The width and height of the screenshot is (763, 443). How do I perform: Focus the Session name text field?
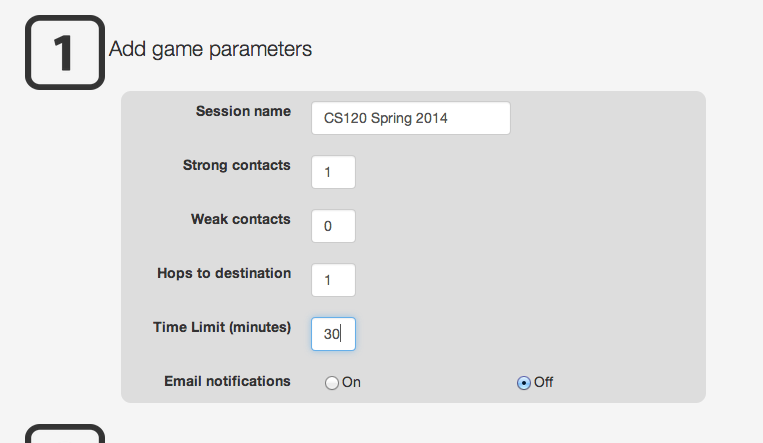point(410,118)
